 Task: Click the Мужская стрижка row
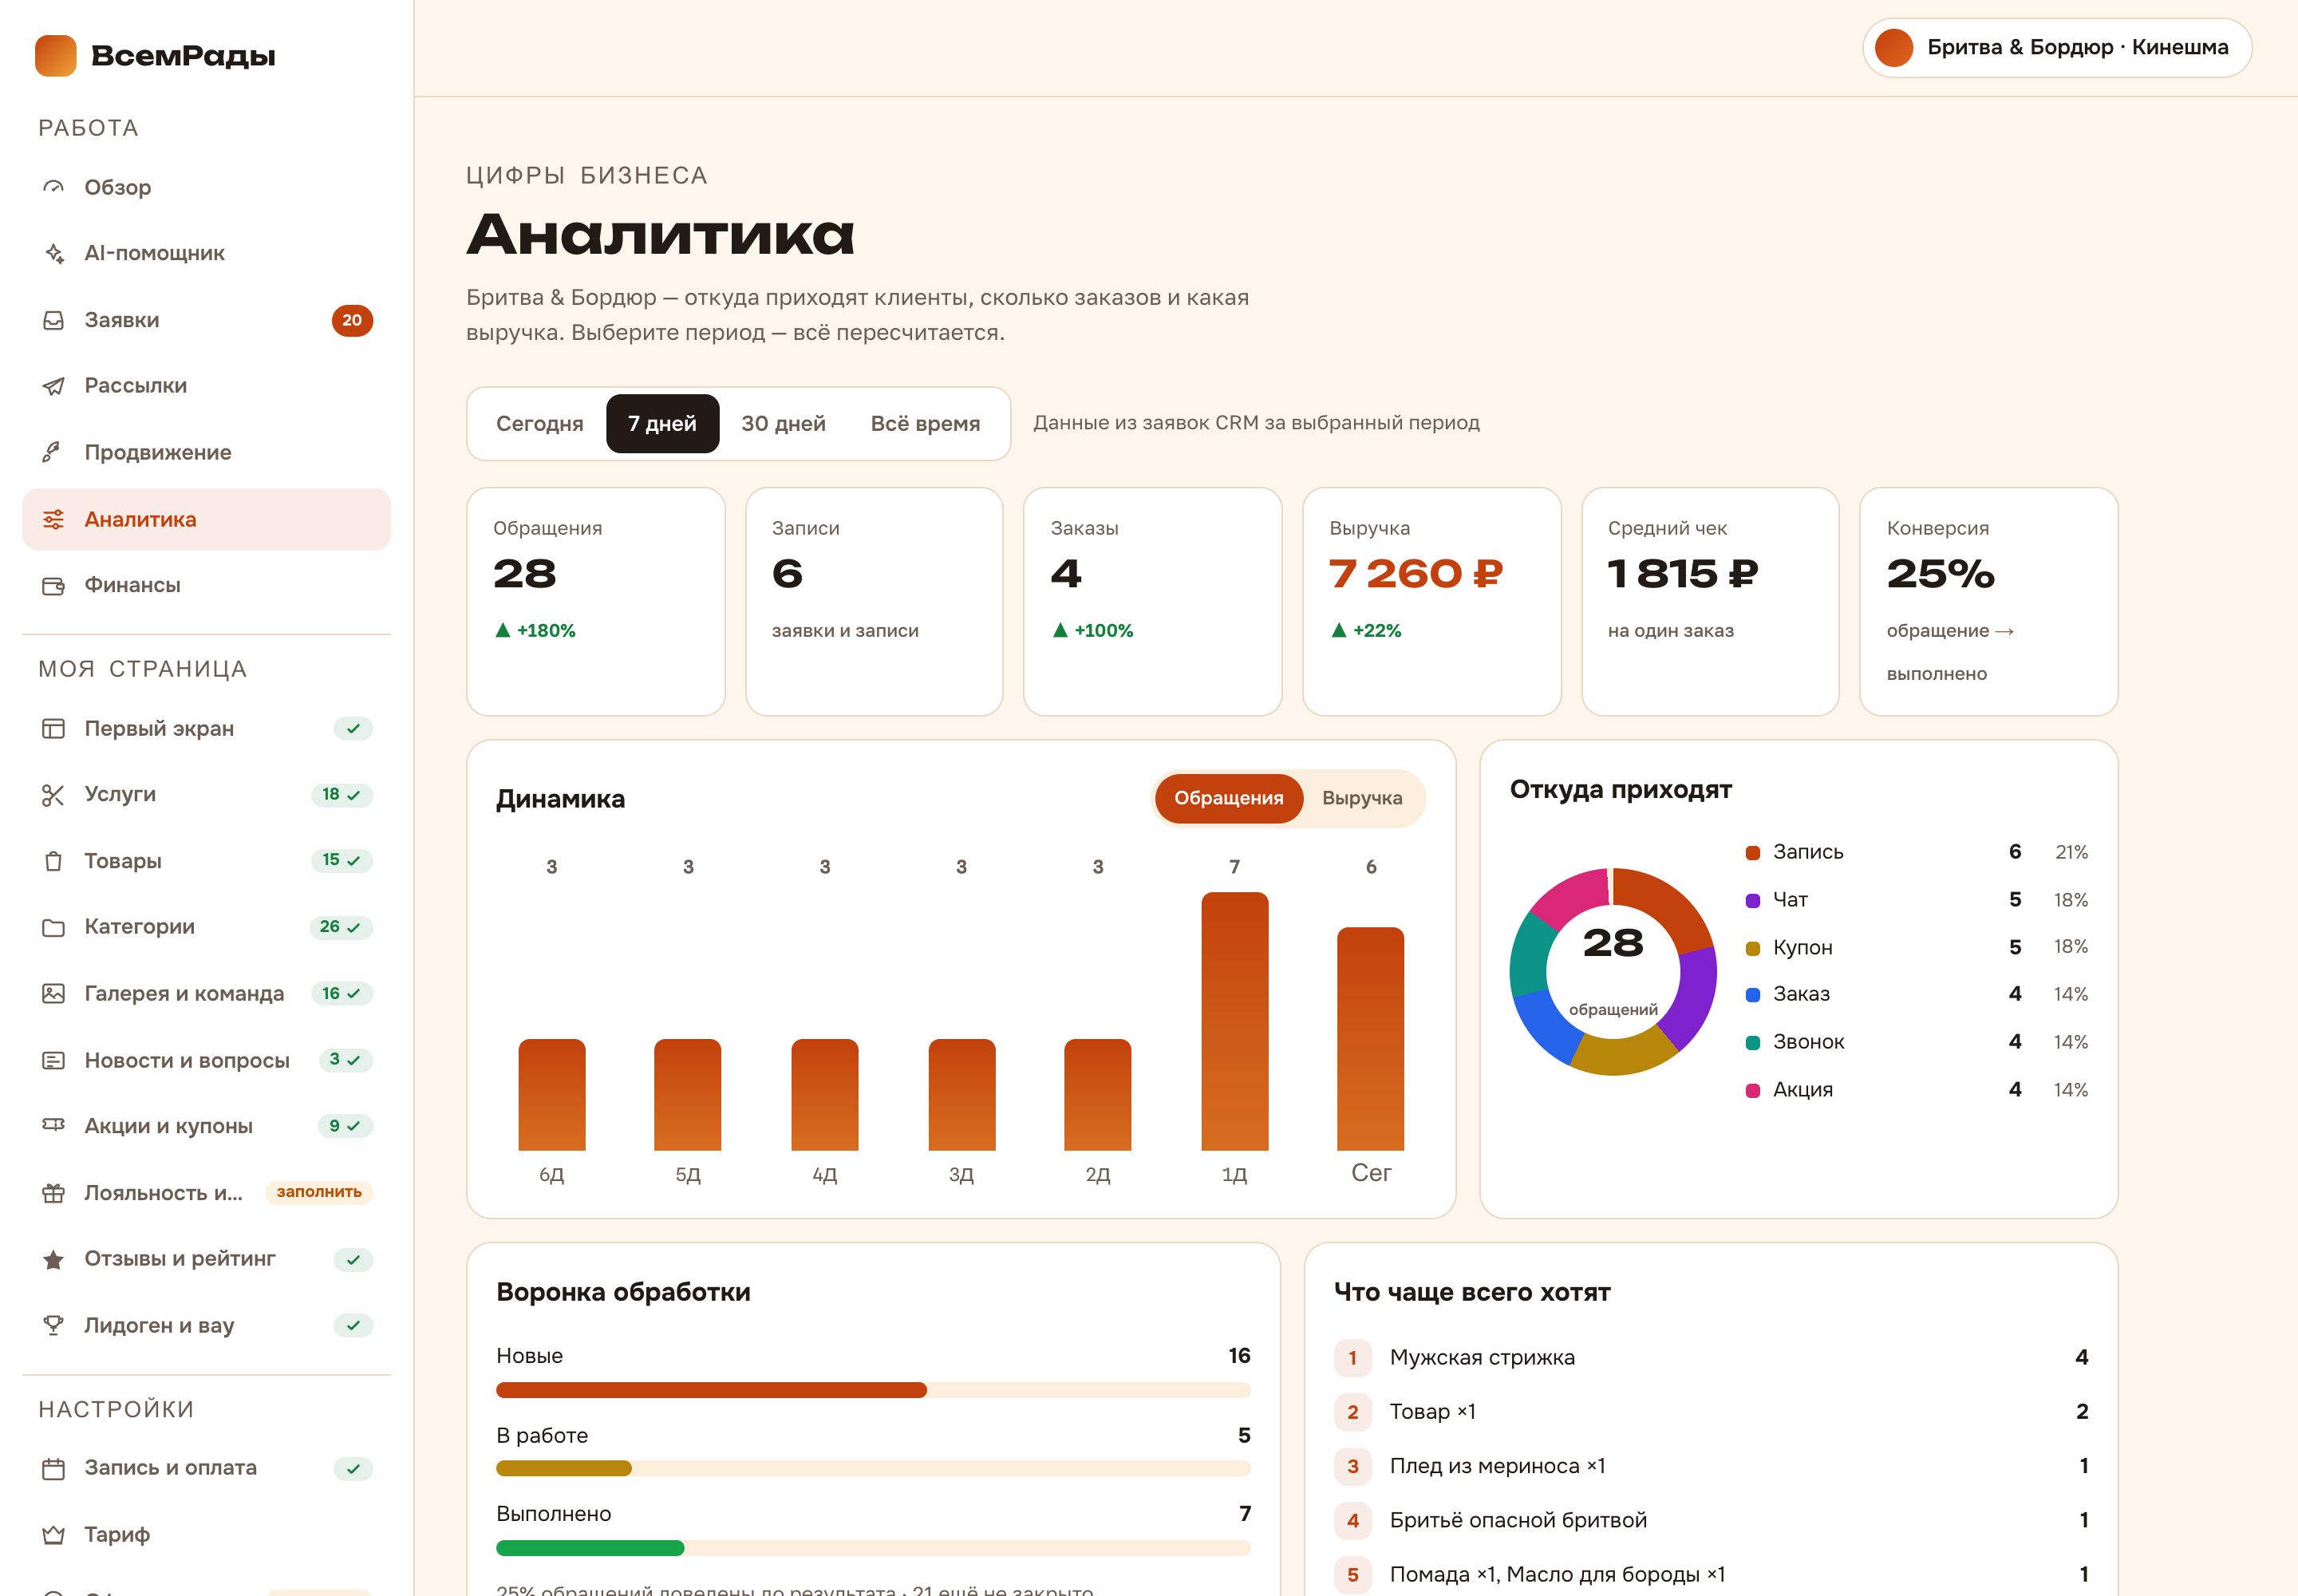(x=1711, y=1357)
